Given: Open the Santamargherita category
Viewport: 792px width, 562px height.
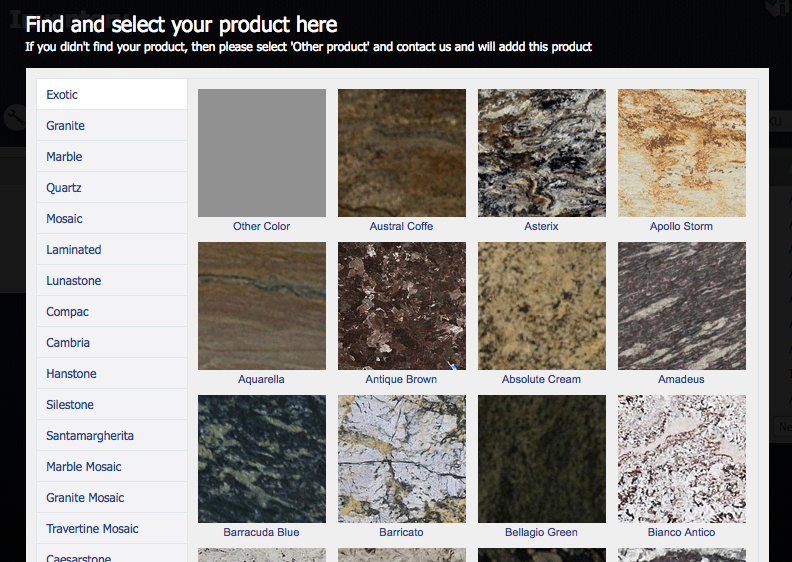Looking at the screenshot, I should click(112, 436).
